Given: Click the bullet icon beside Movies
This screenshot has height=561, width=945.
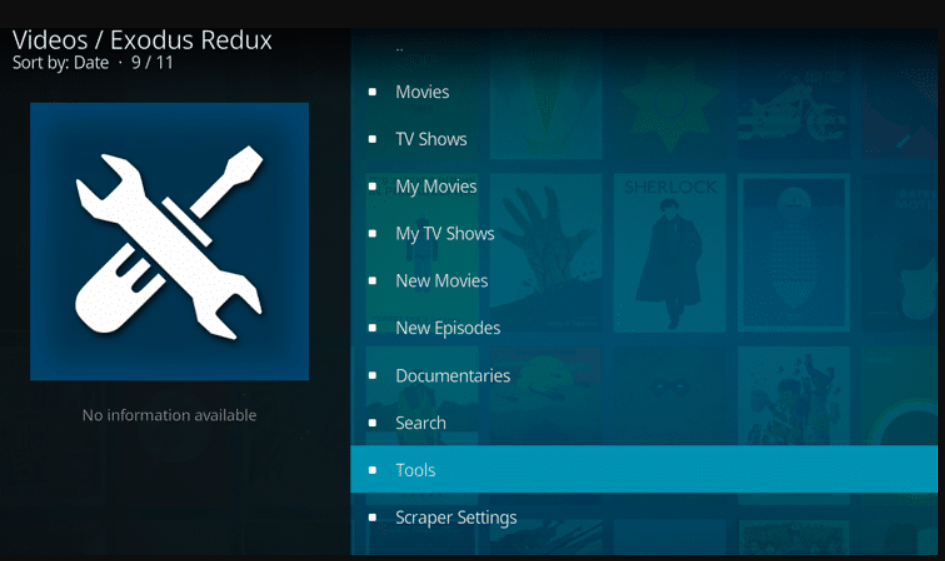Looking at the screenshot, I should [372, 92].
